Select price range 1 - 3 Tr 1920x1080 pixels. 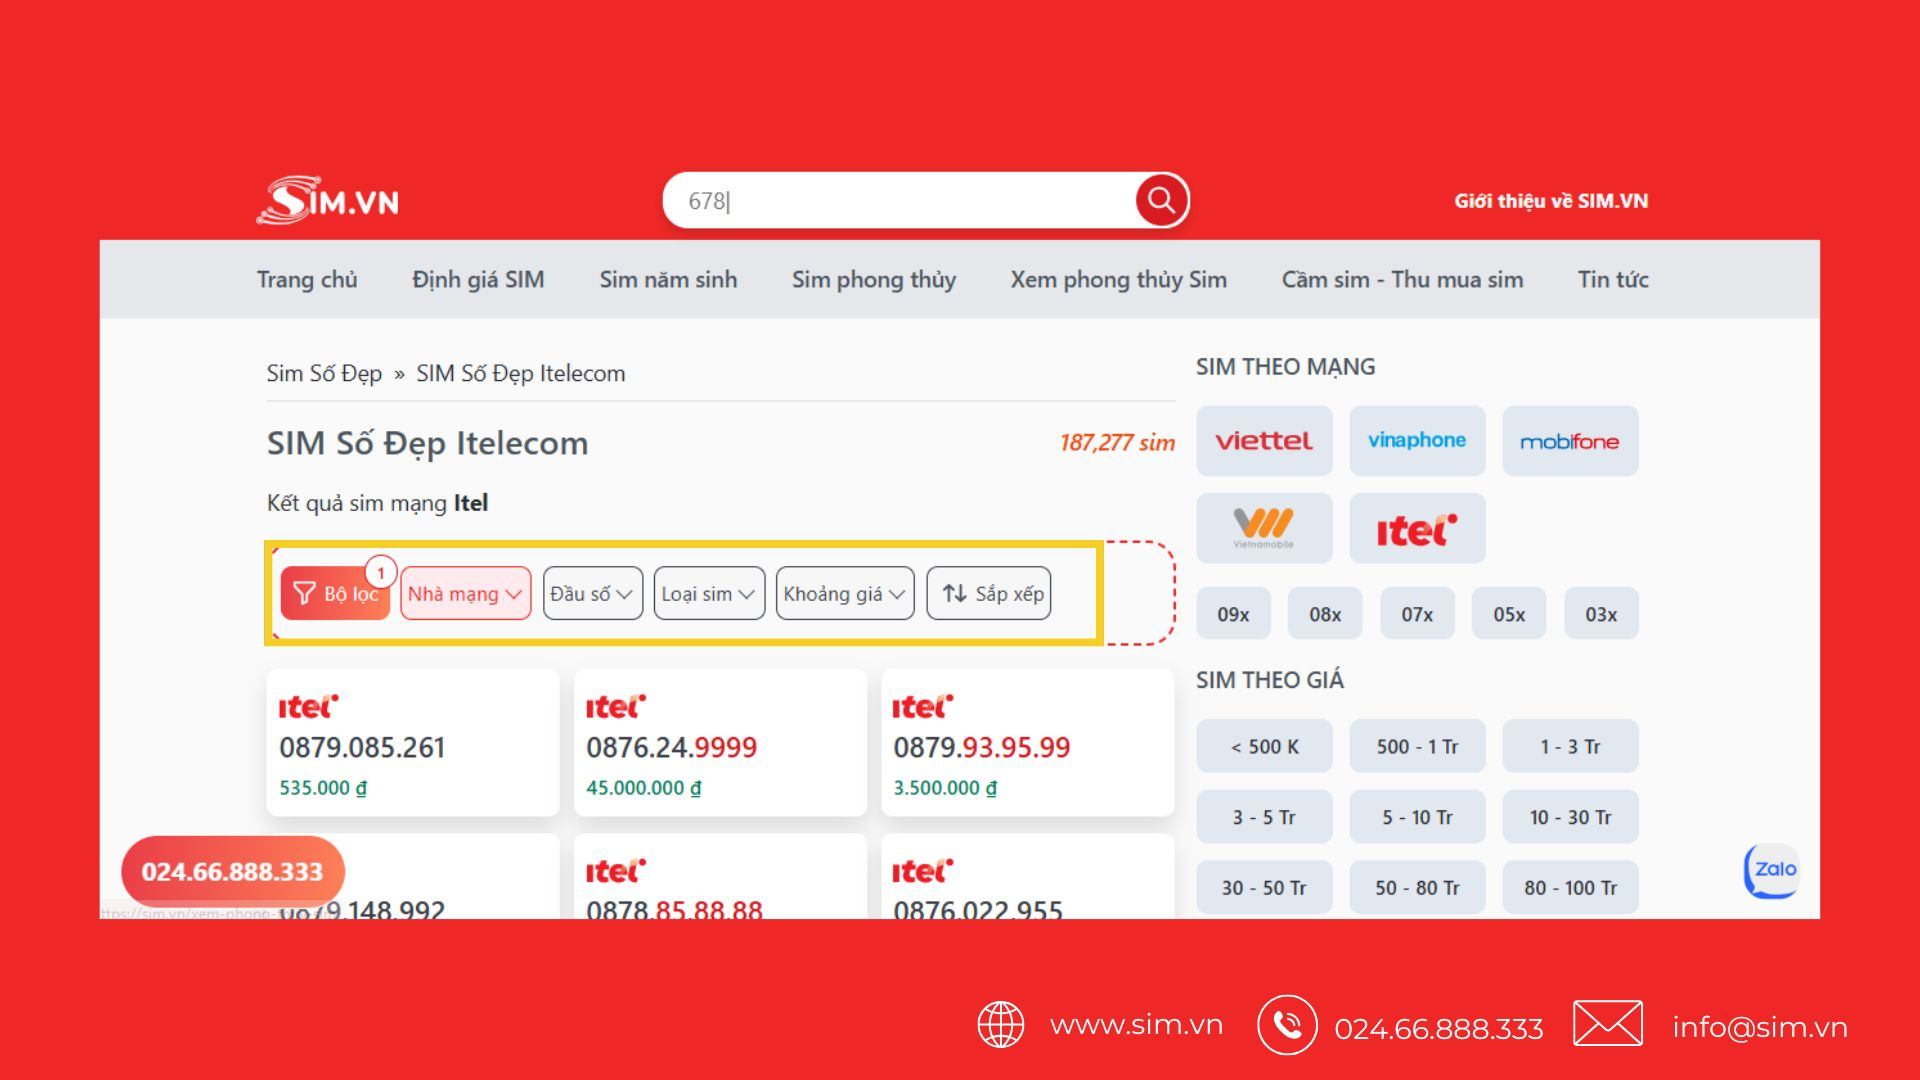1570,746
